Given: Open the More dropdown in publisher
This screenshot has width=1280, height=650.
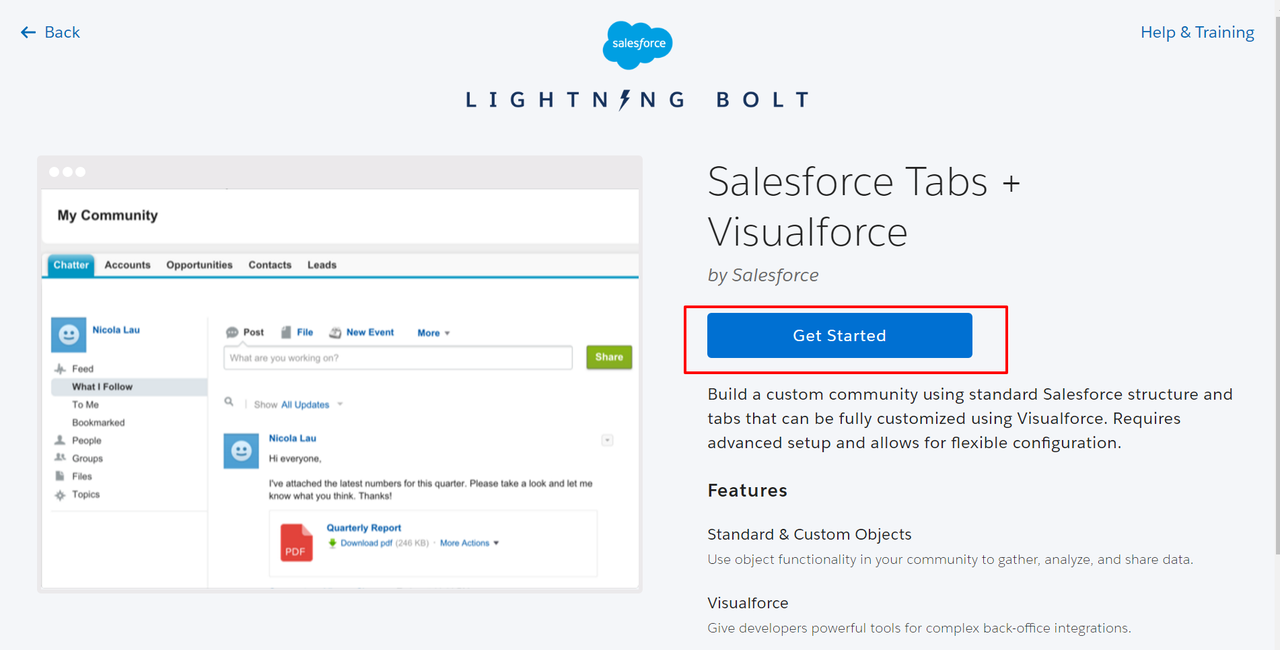Looking at the screenshot, I should coord(434,333).
